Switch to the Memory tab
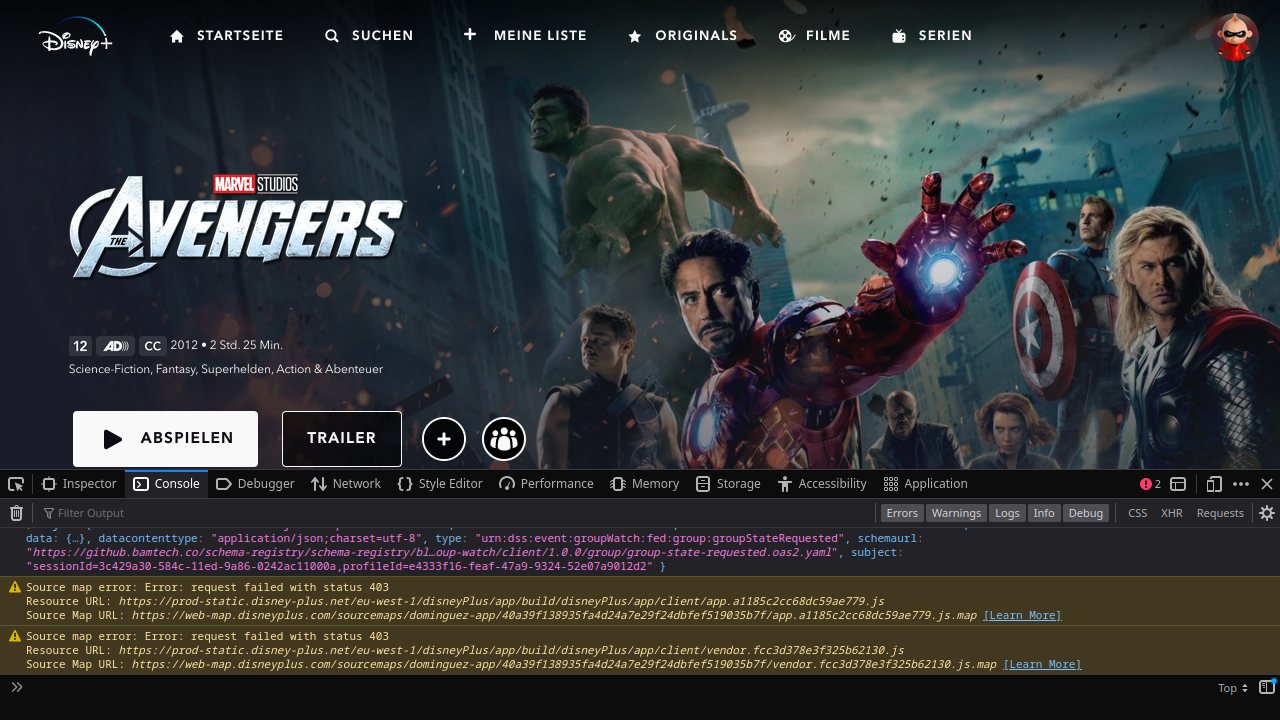Viewport: 1280px width, 720px height. click(x=645, y=484)
